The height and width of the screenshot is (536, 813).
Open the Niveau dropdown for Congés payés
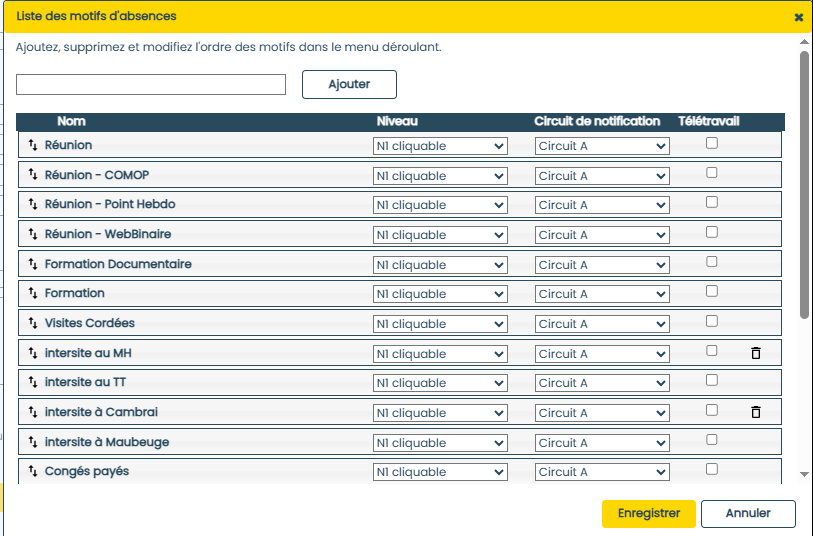pos(440,472)
